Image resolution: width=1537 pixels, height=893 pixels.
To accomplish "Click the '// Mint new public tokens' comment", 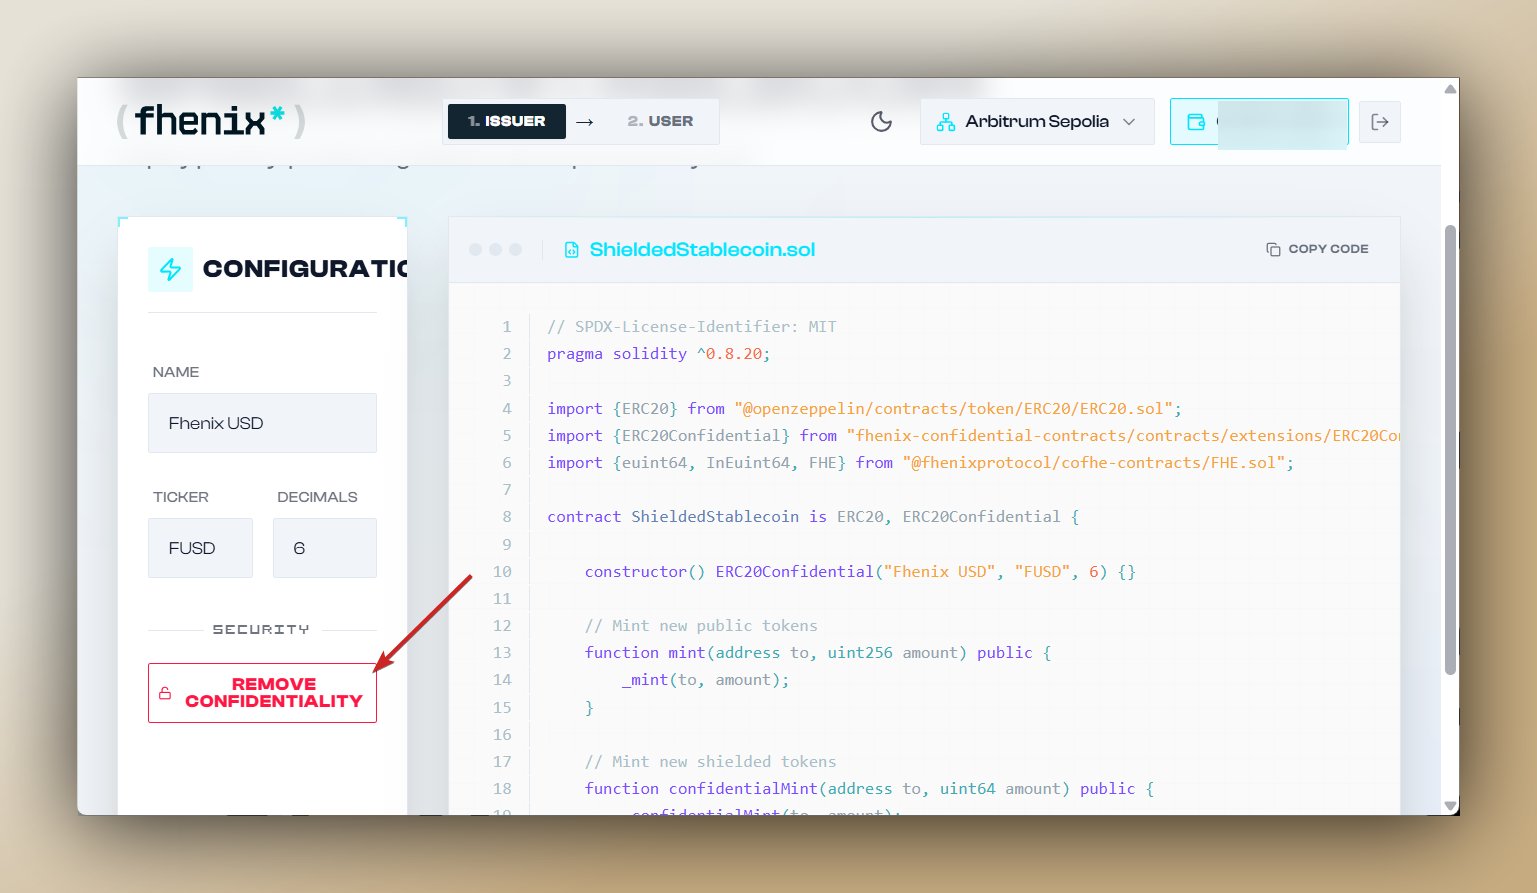I will [701, 626].
